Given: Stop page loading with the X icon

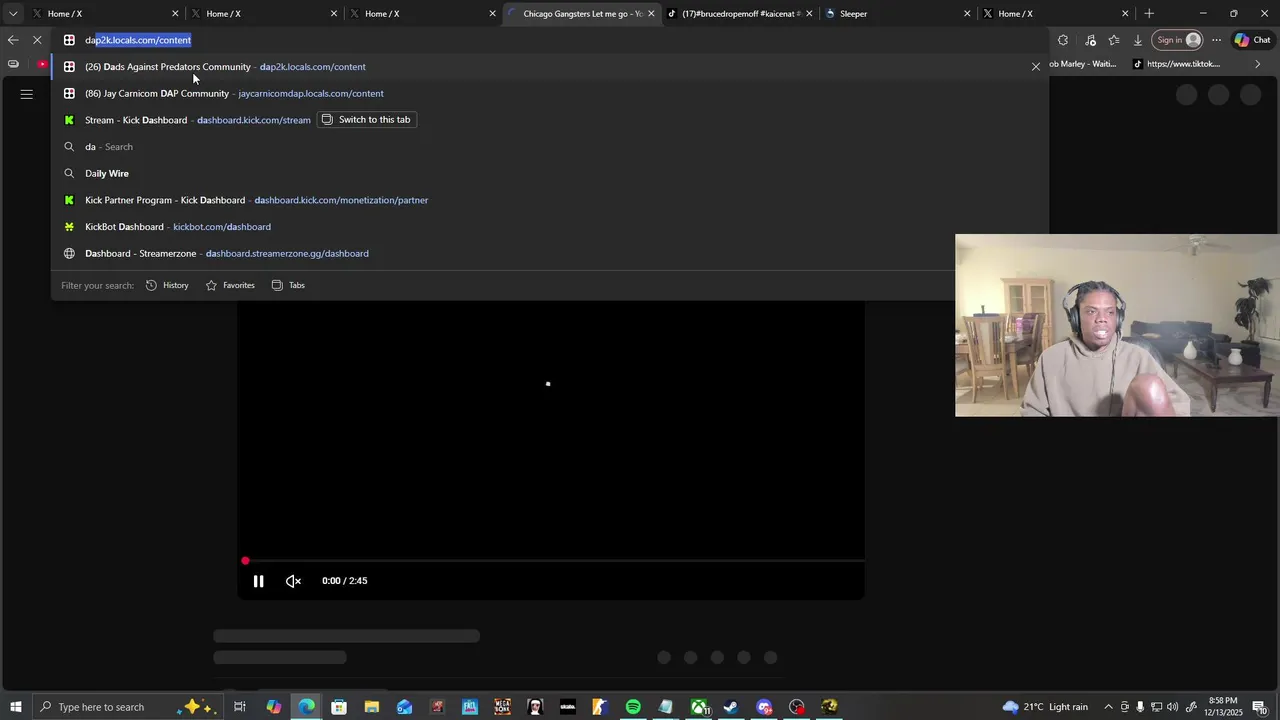Looking at the screenshot, I should [37, 40].
